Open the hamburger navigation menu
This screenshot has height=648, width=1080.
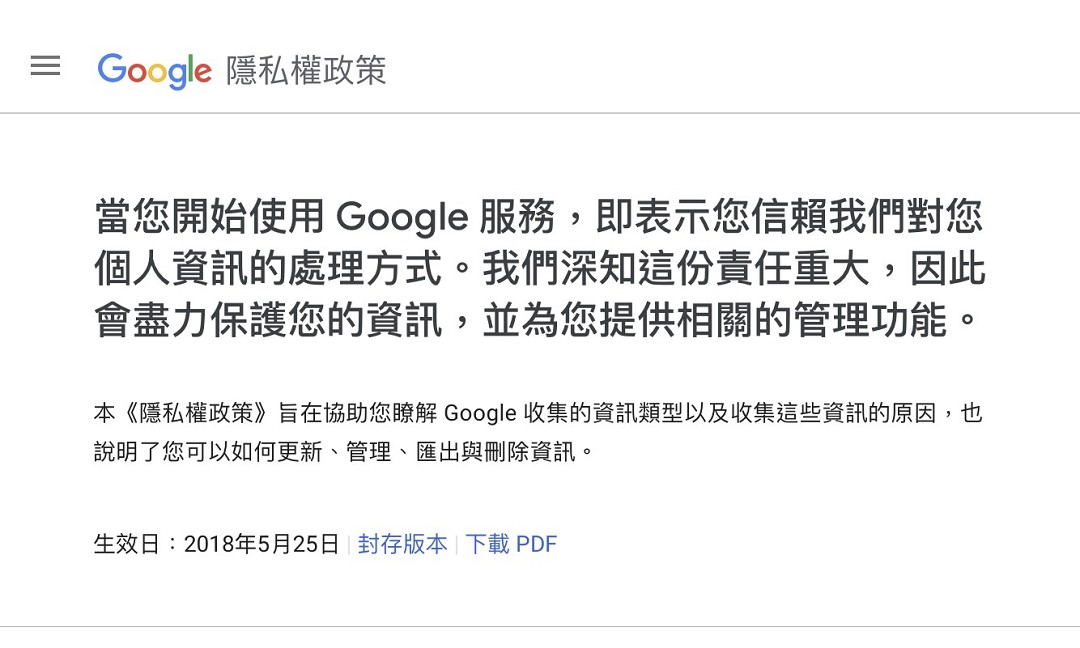[45, 66]
